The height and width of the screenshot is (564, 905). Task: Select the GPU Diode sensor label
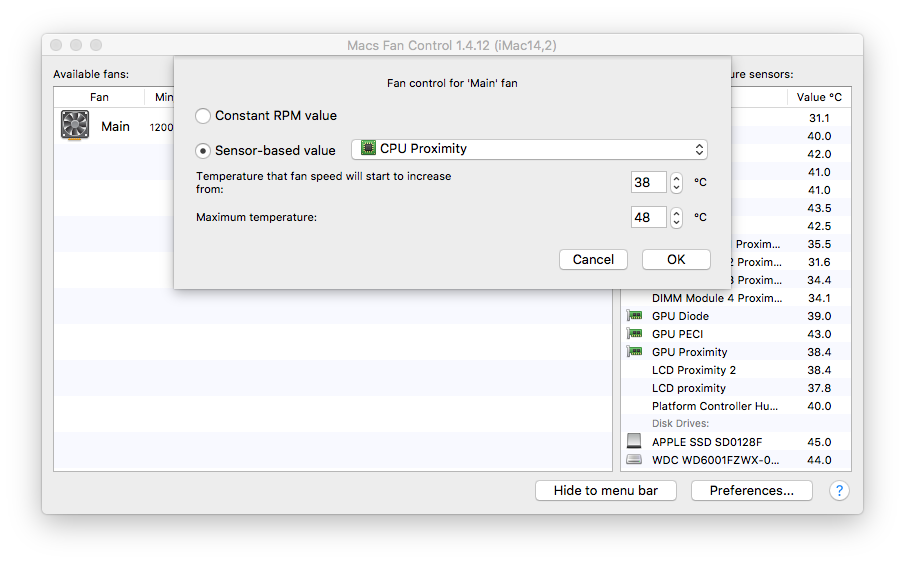[680, 316]
